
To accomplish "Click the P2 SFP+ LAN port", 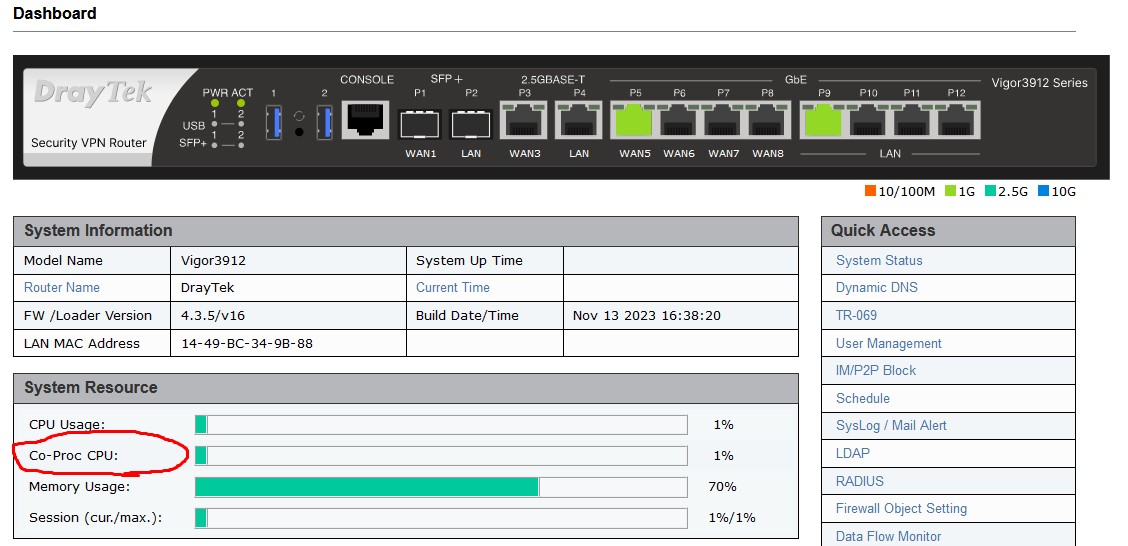I will click(471, 124).
